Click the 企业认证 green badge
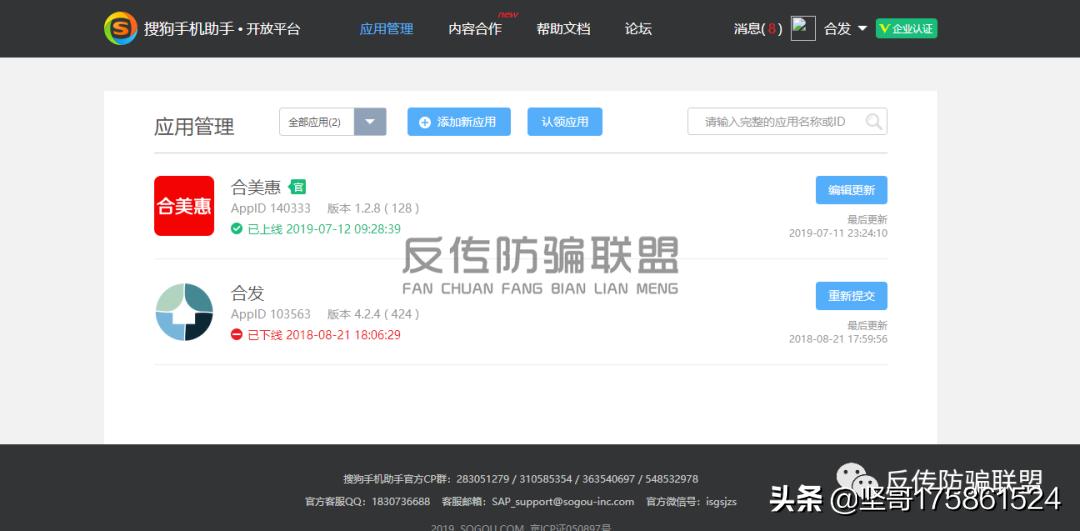The image size is (1080, 531). [x=906, y=28]
